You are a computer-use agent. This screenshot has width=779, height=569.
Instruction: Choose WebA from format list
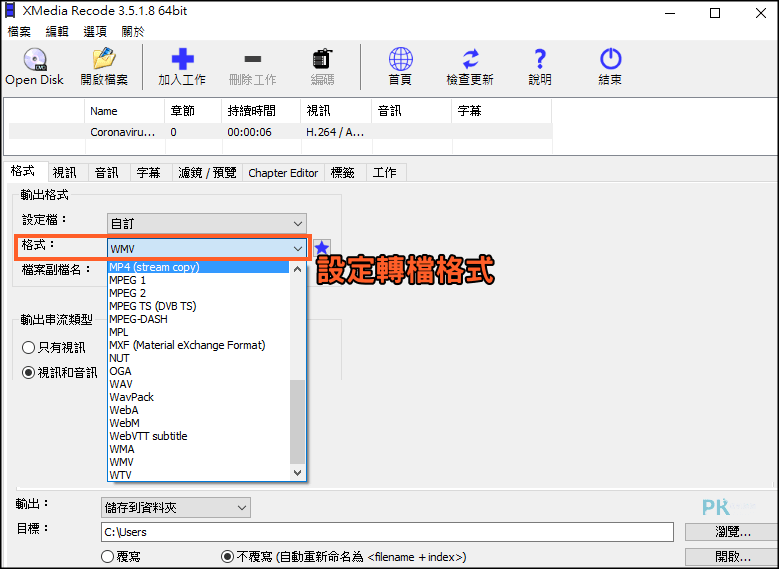(x=198, y=410)
